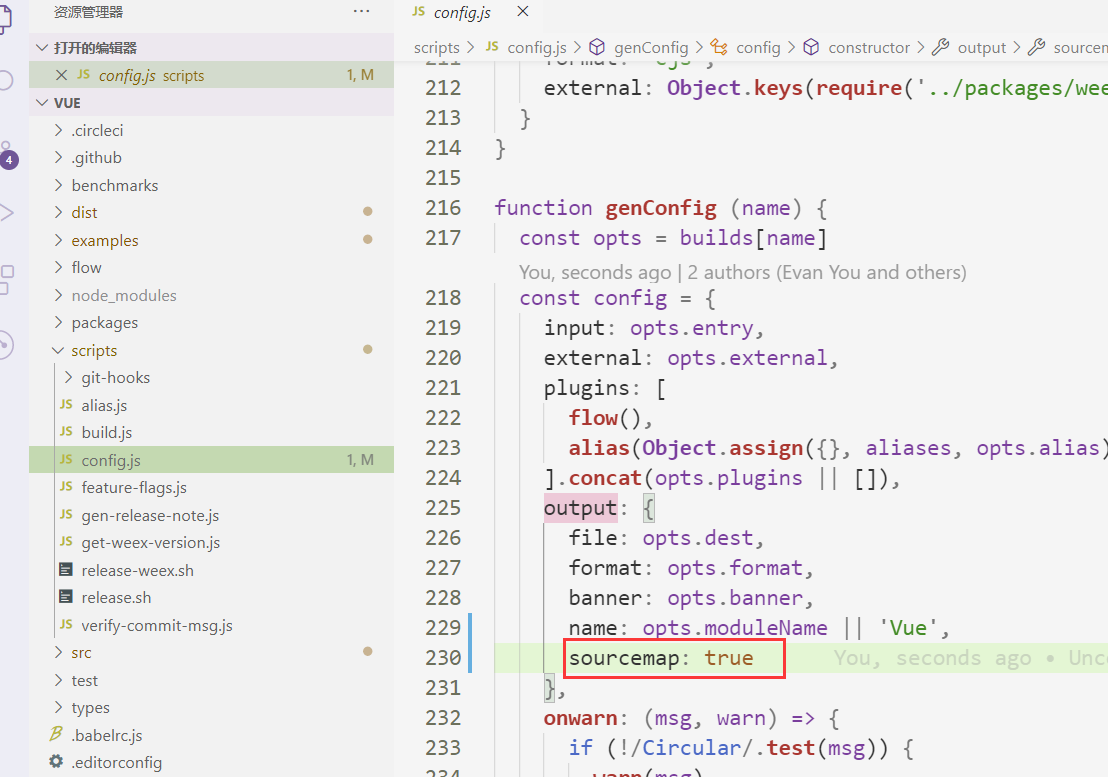Viewport: 1108px width, 777px height.
Task: Expand the src folder
Action: pyautogui.click(x=81, y=653)
